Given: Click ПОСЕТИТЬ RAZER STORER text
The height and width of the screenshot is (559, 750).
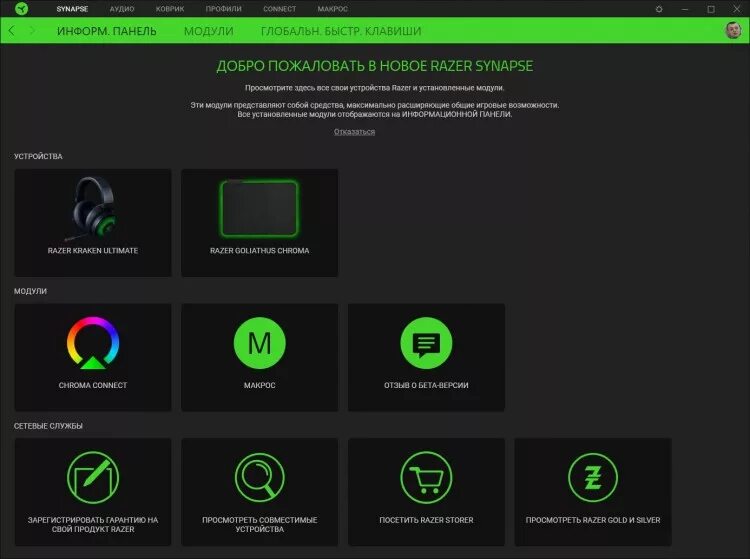Looking at the screenshot, I should (x=426, y=520).
